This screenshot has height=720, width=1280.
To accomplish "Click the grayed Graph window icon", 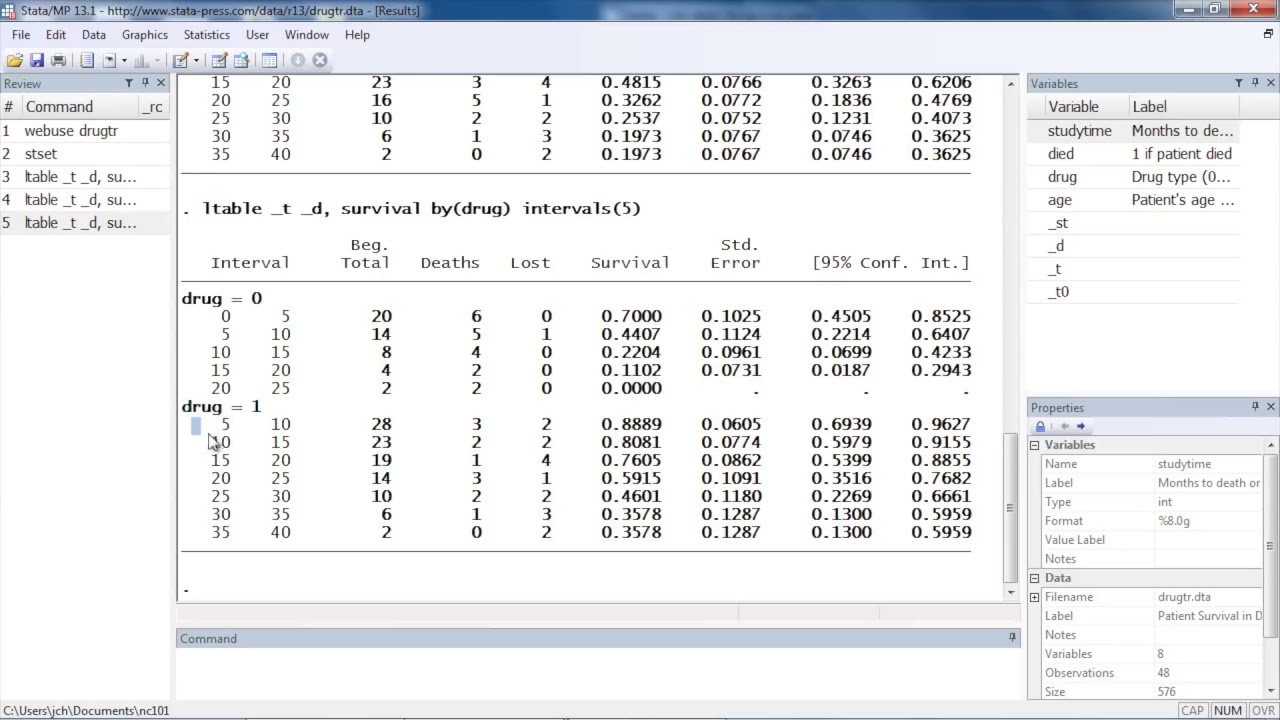I will pyautogui.click(x=140, y=60).
